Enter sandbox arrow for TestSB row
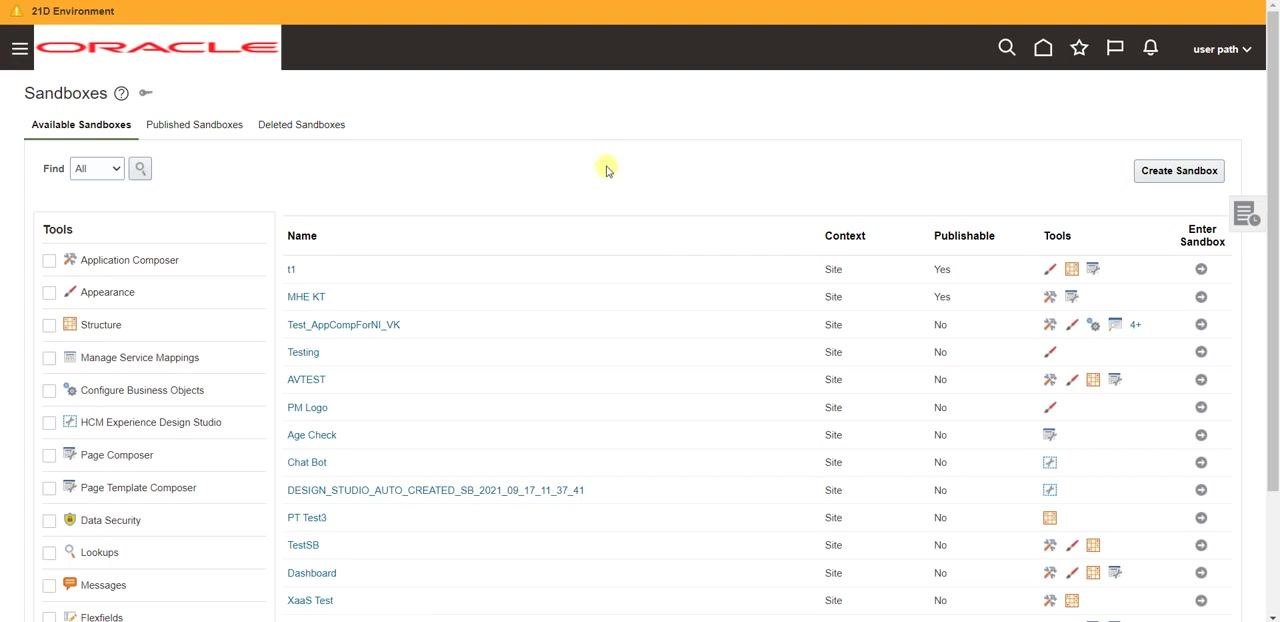The image size is (1280, 622). tap(1201, 545)
